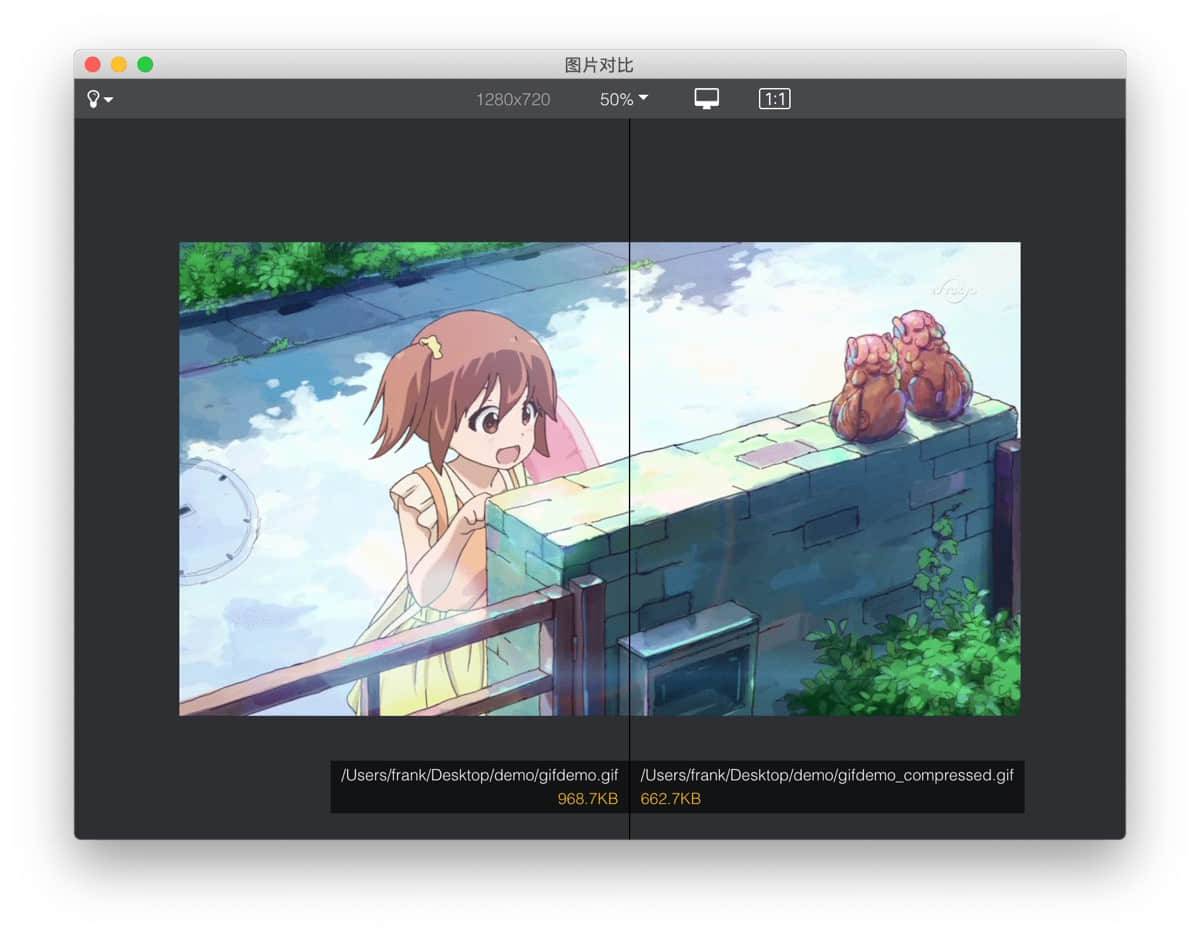
Task: Click the 968.7KB file size text
Action: [x=587, y=799]
